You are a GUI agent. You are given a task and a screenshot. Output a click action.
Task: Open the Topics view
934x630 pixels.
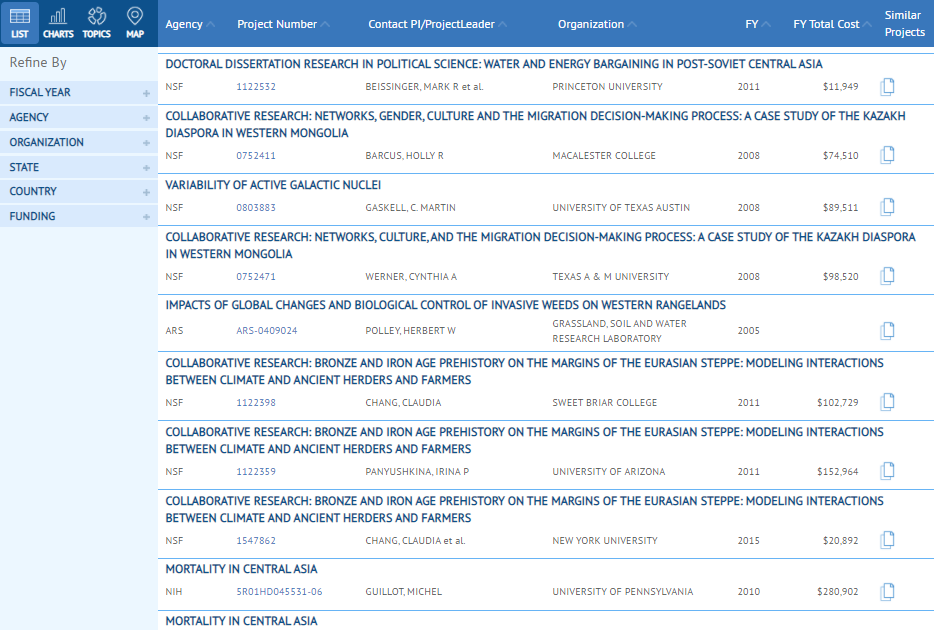tap(96, 23)
